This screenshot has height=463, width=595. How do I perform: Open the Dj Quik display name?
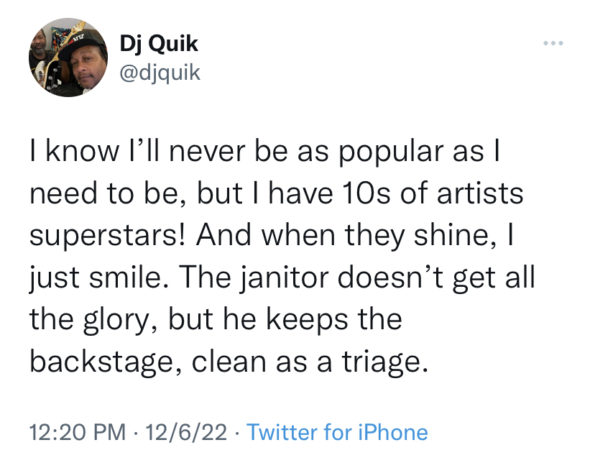(159, 44)
